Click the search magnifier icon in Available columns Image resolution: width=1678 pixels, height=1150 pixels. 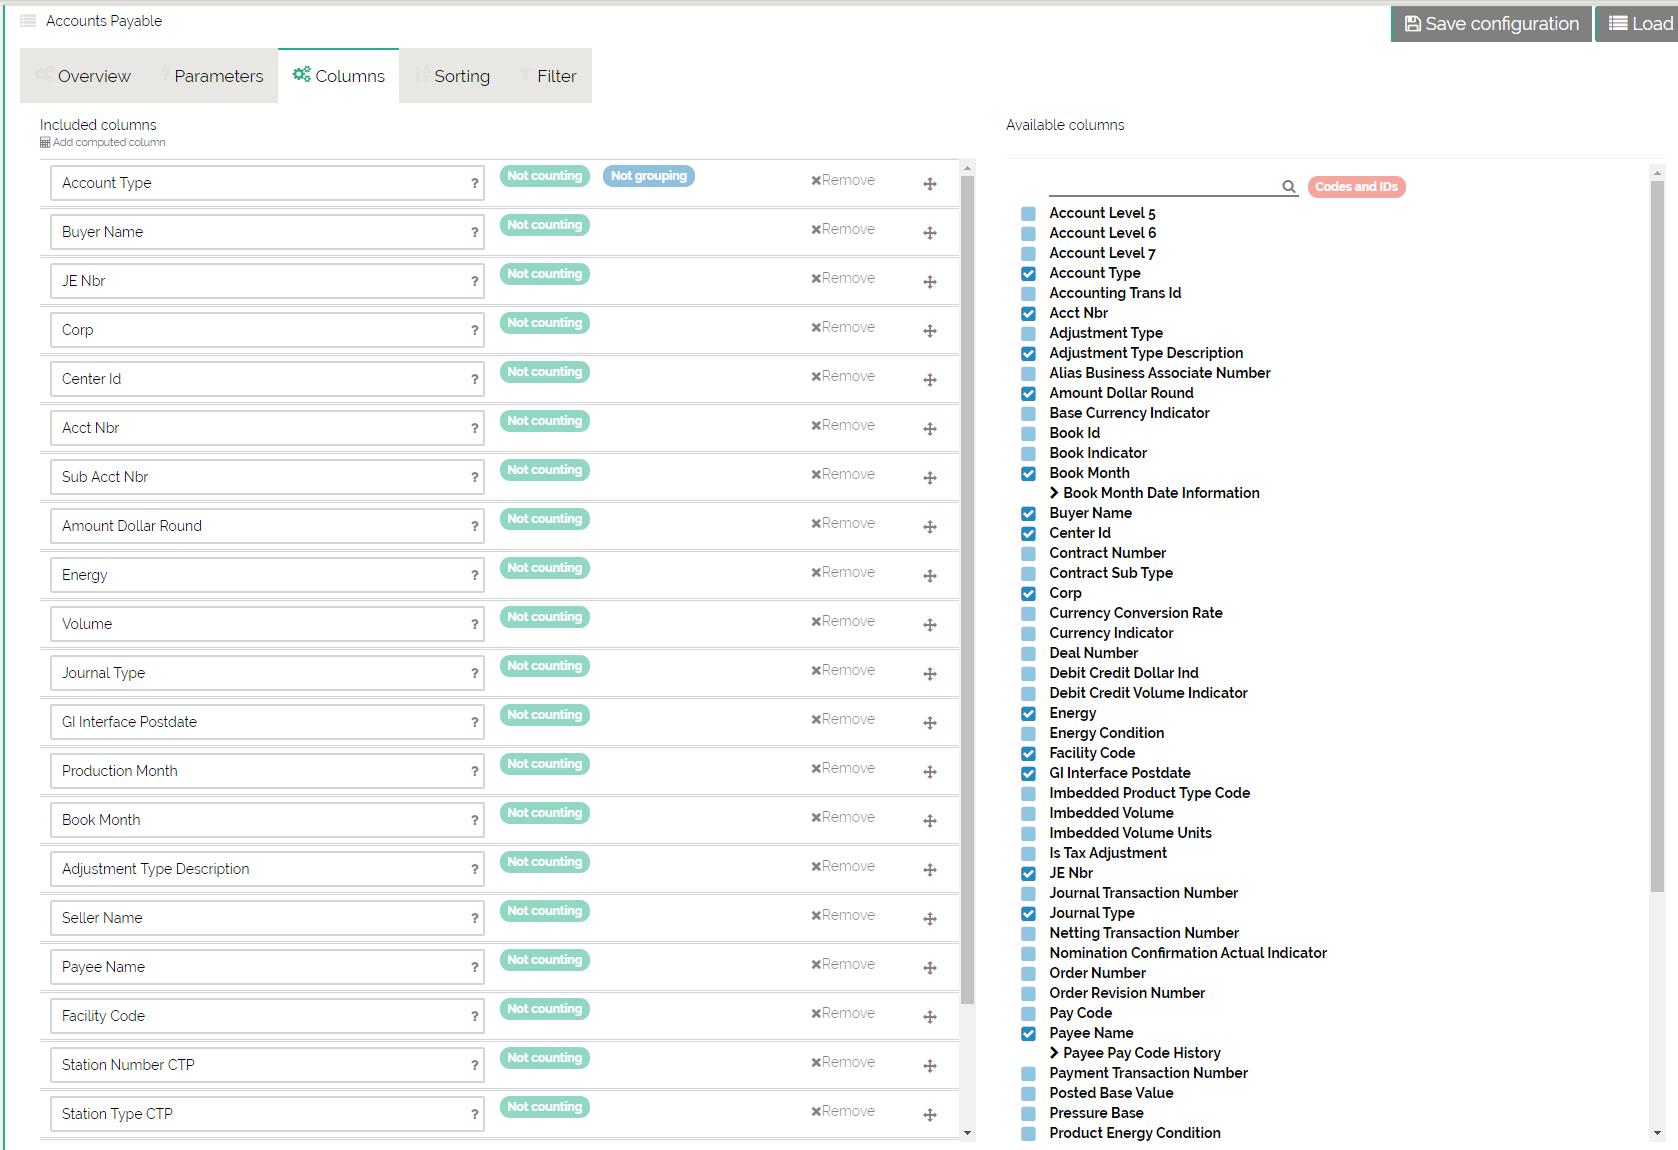[x=1288, y=187]
